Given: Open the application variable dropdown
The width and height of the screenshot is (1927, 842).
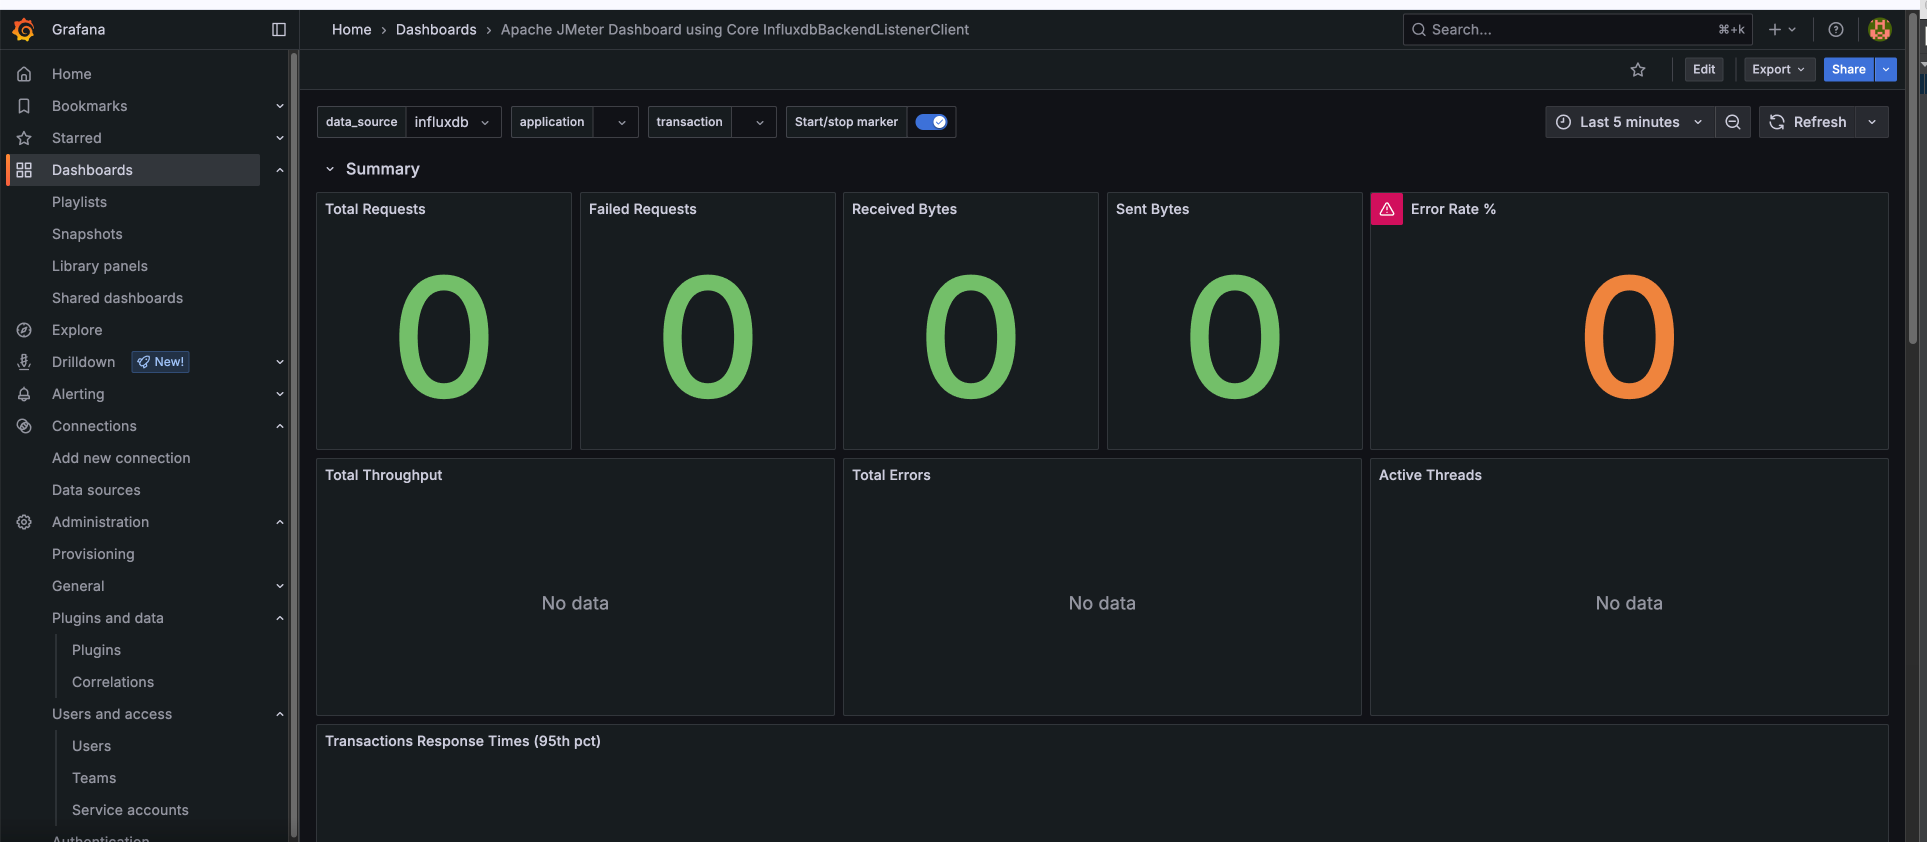Looking at the screenshot, I should click(x=615, y=122).
